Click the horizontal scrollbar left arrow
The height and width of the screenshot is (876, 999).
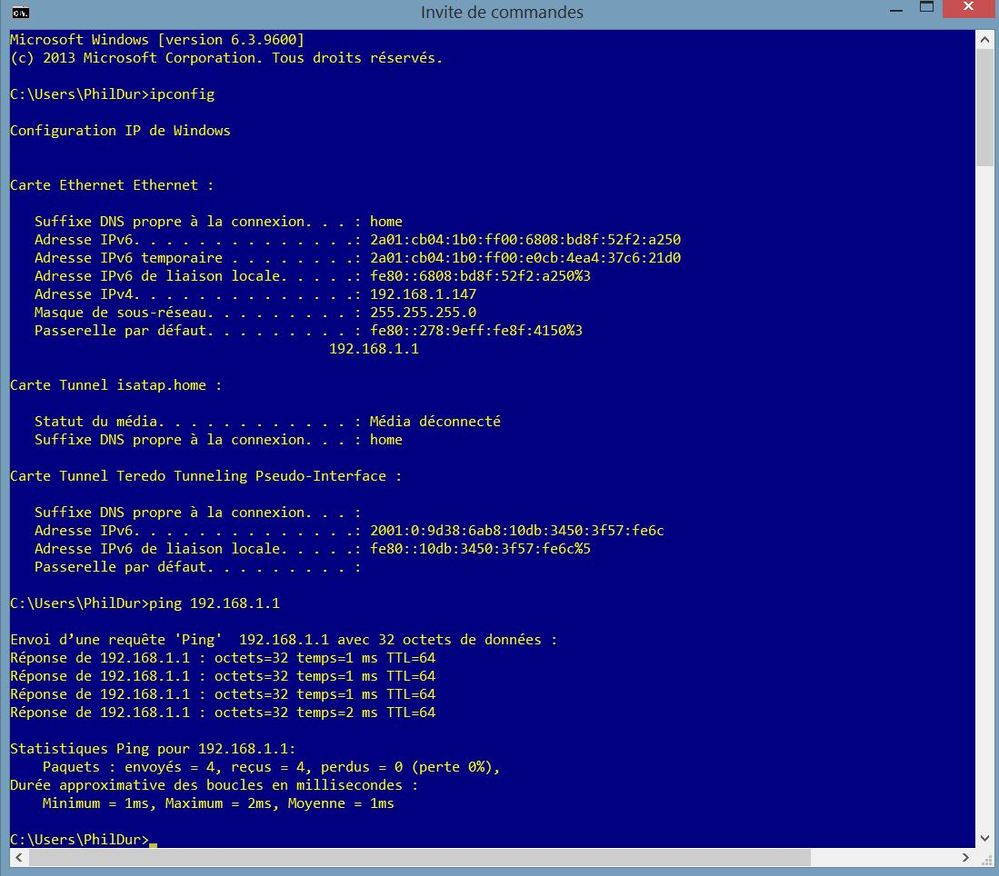[12, 858]
